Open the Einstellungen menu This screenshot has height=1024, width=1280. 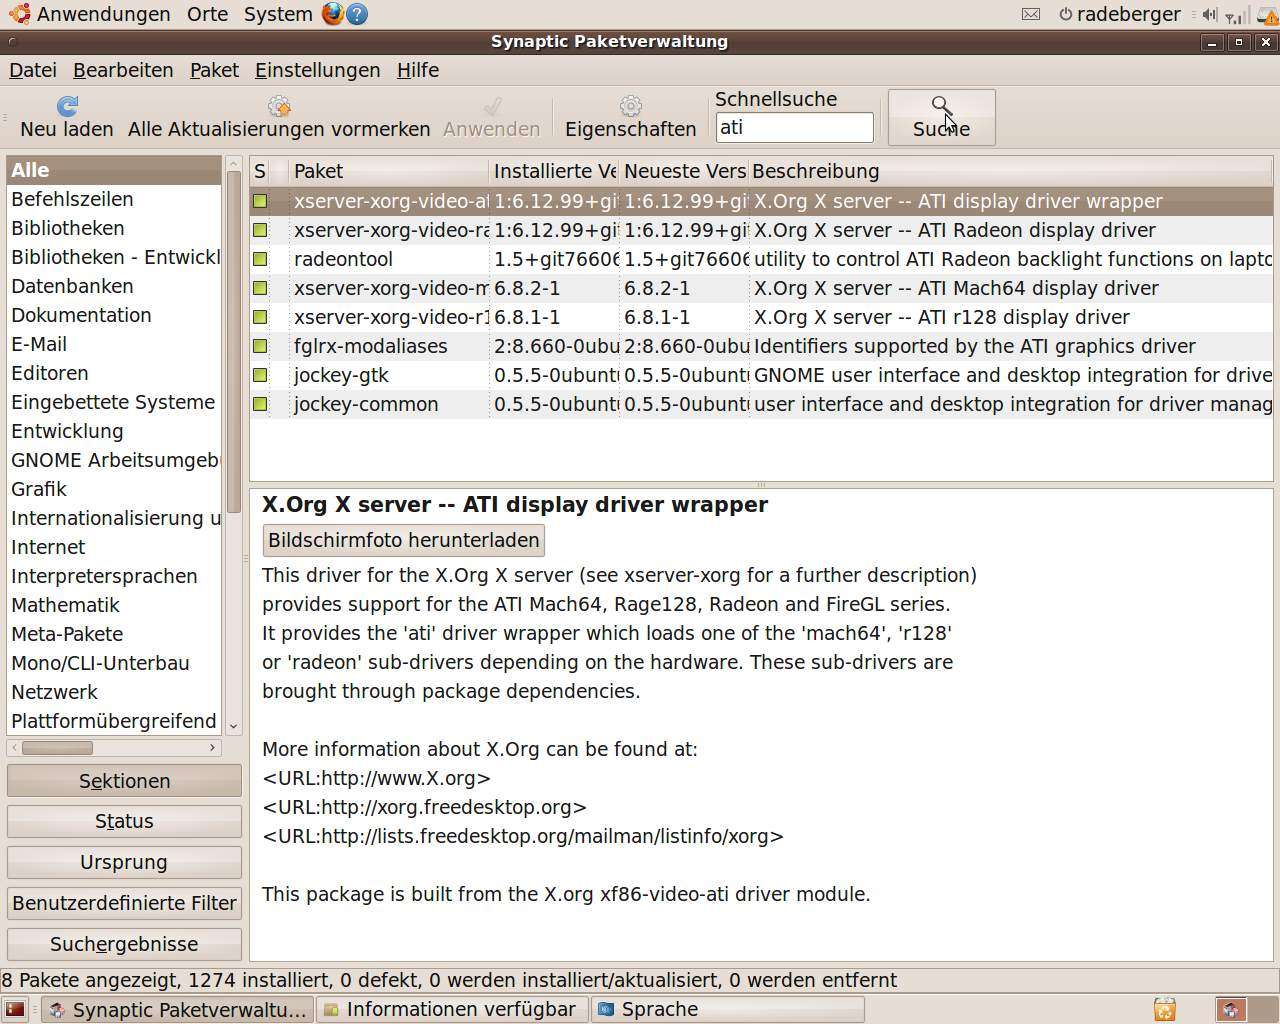pyautogui.click(x=317, y=70)
